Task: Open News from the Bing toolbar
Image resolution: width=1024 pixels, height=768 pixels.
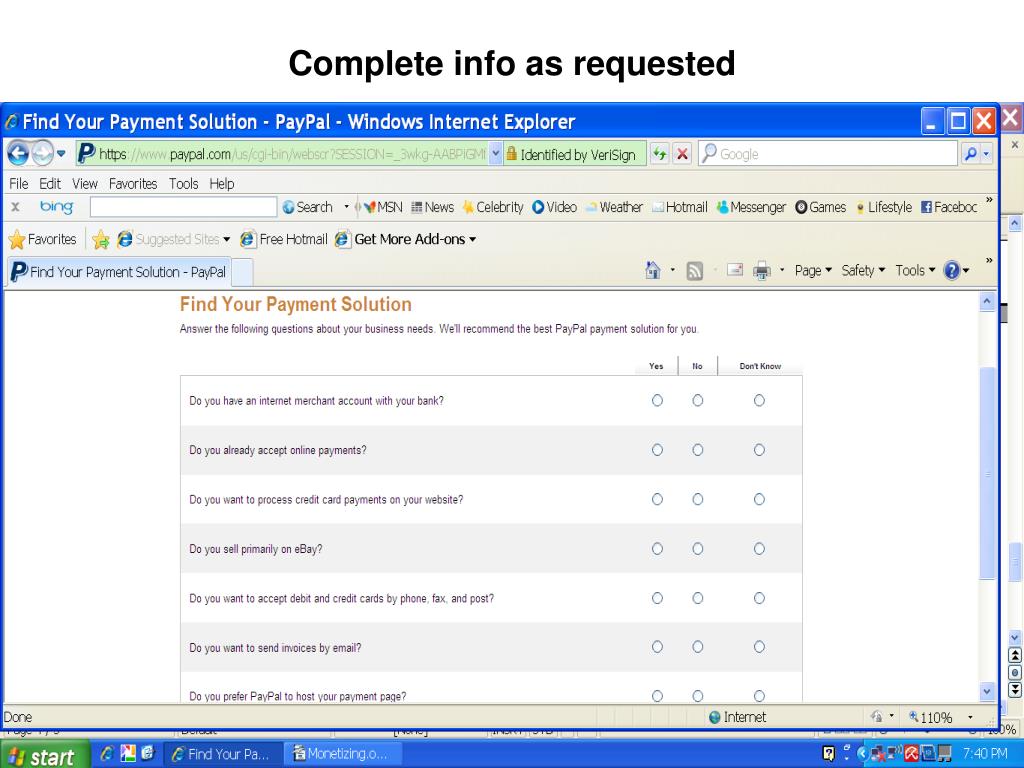Action: [432, 207]
